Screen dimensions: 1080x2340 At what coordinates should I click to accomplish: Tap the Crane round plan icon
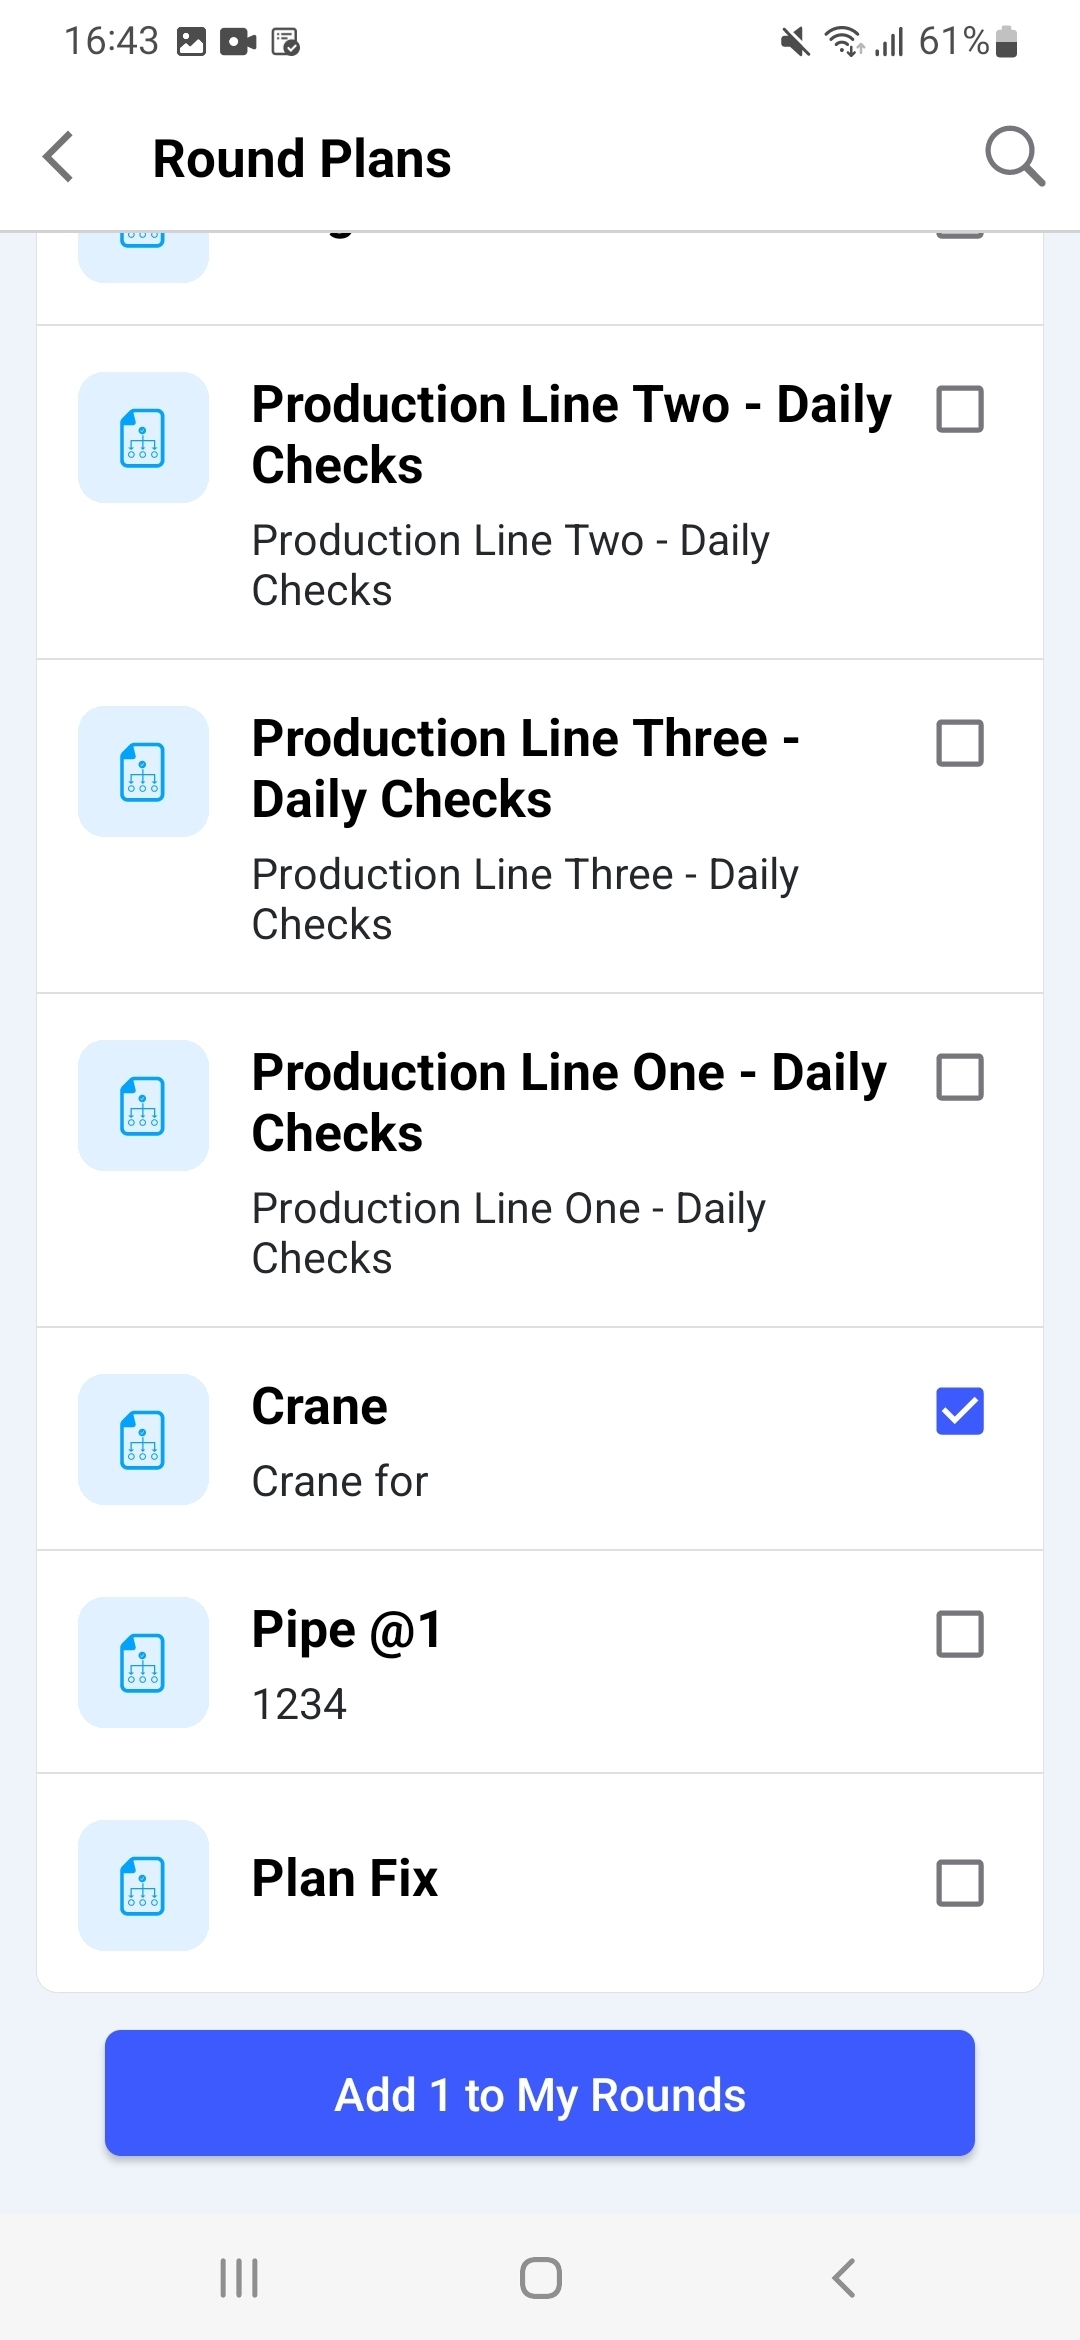coord(143,1440)
